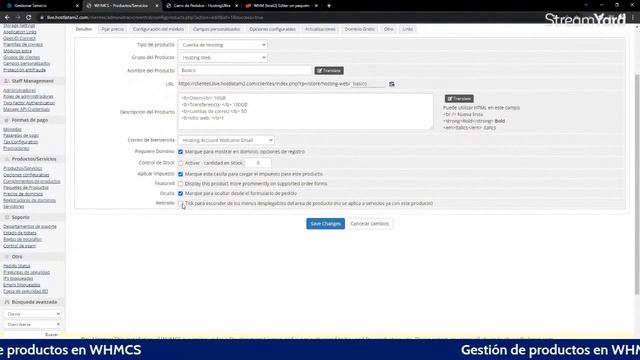Click the cantidad en Stock input
Viewport: 640px width, 360px height.
(258, 163)
